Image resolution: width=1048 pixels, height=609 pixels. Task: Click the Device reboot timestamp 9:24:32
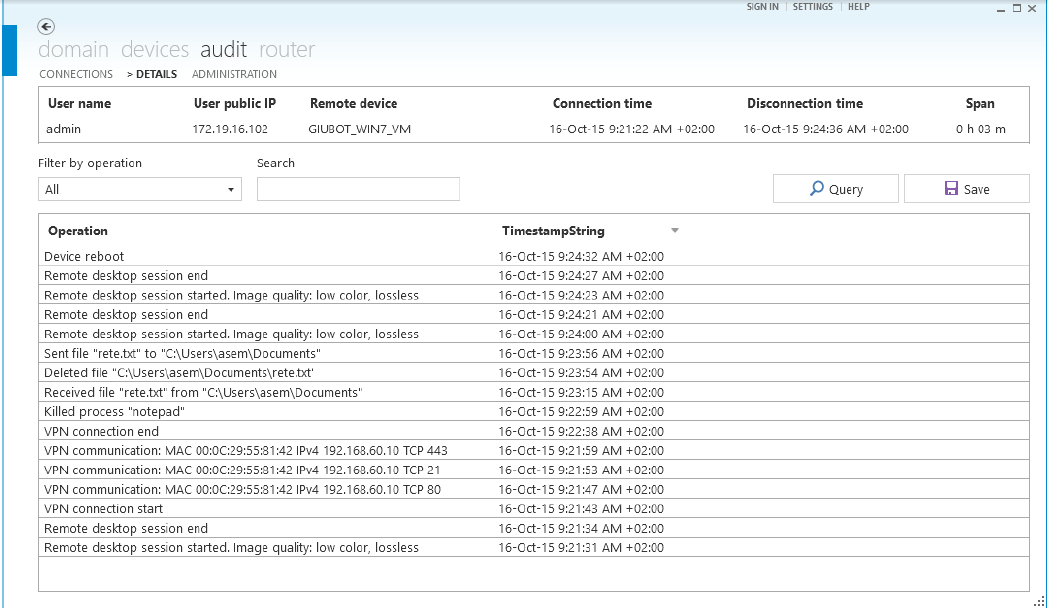(581, 257)
